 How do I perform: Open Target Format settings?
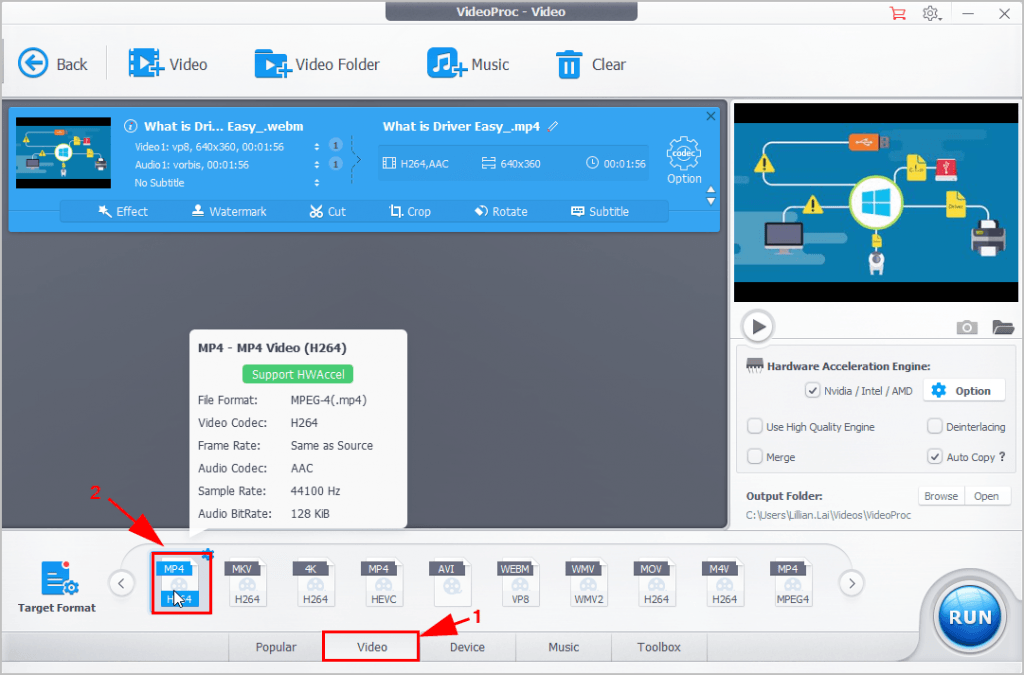pos(57,586)
